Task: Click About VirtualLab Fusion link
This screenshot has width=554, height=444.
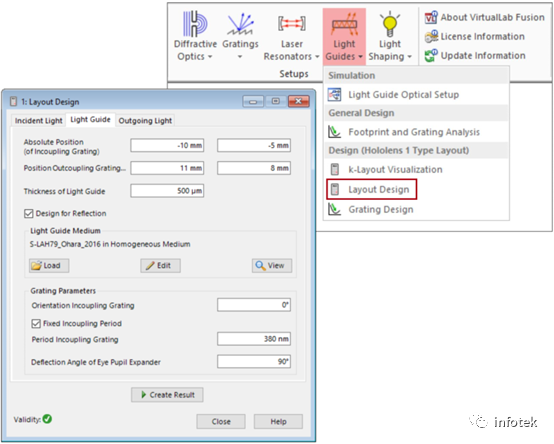Action: point(492,17)
